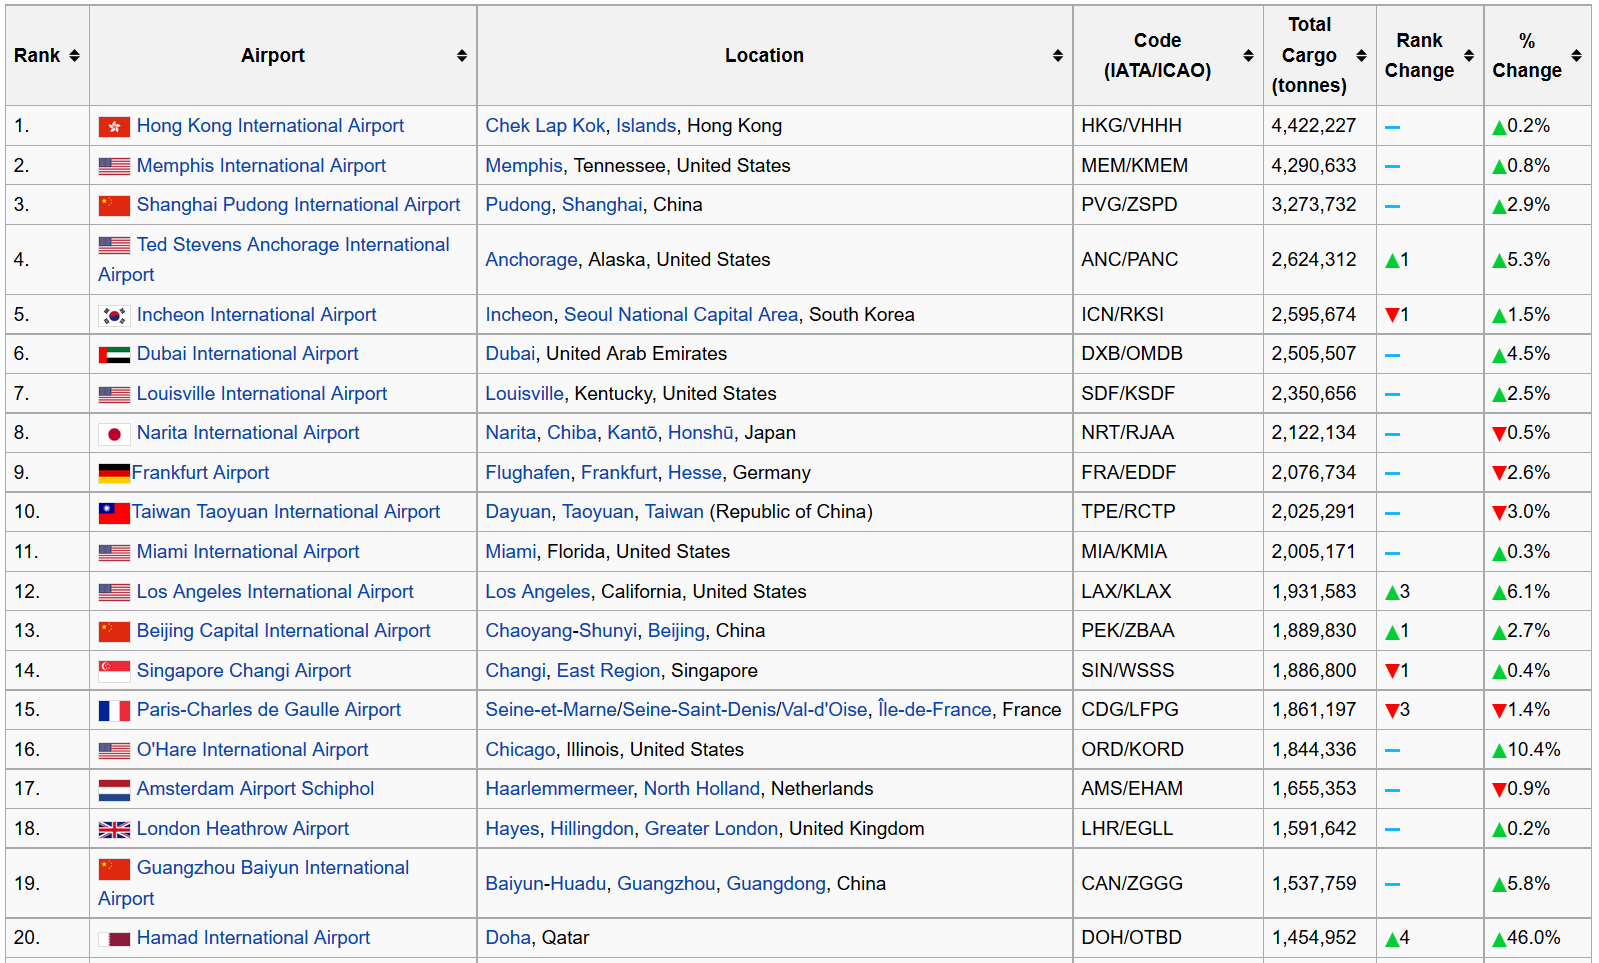This screenshot has width=1599, height=963.
Task: Follow the Greater London location link
Action: [x=711, y=829]
